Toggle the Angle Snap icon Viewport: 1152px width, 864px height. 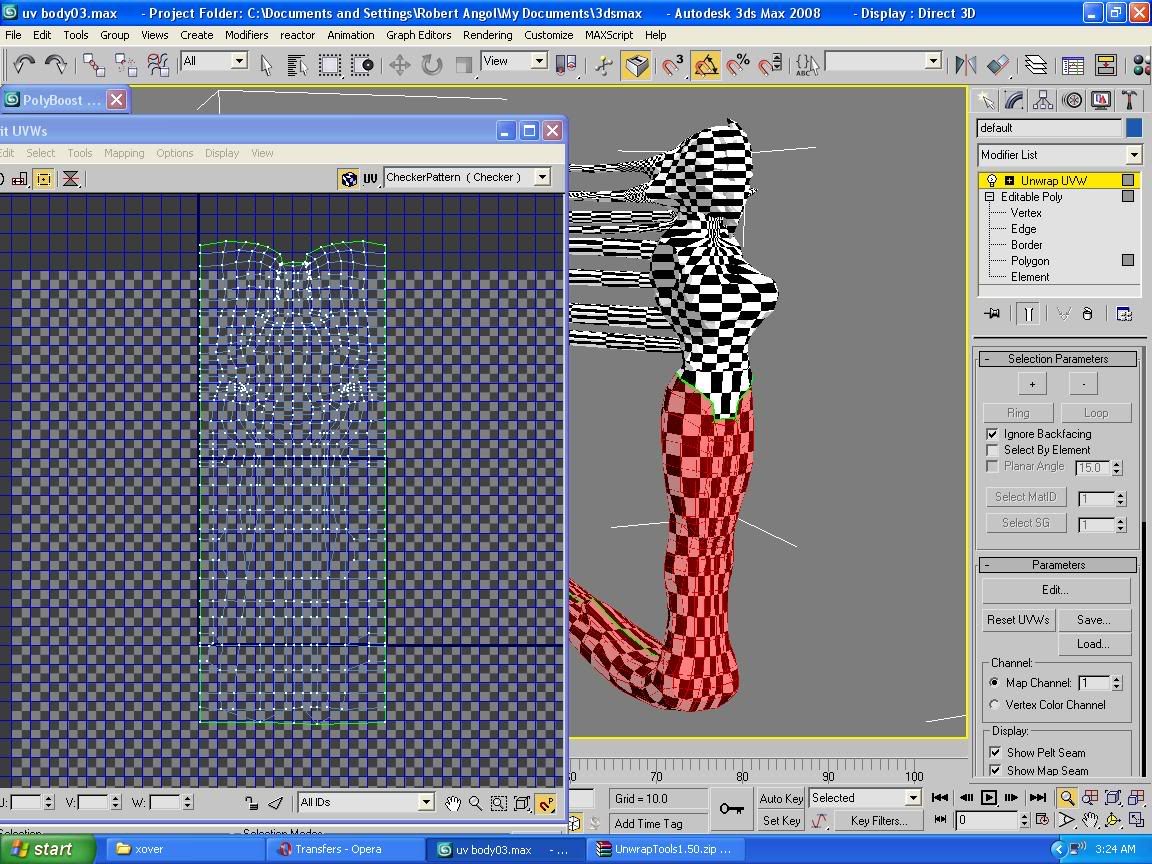pos(705,65)
